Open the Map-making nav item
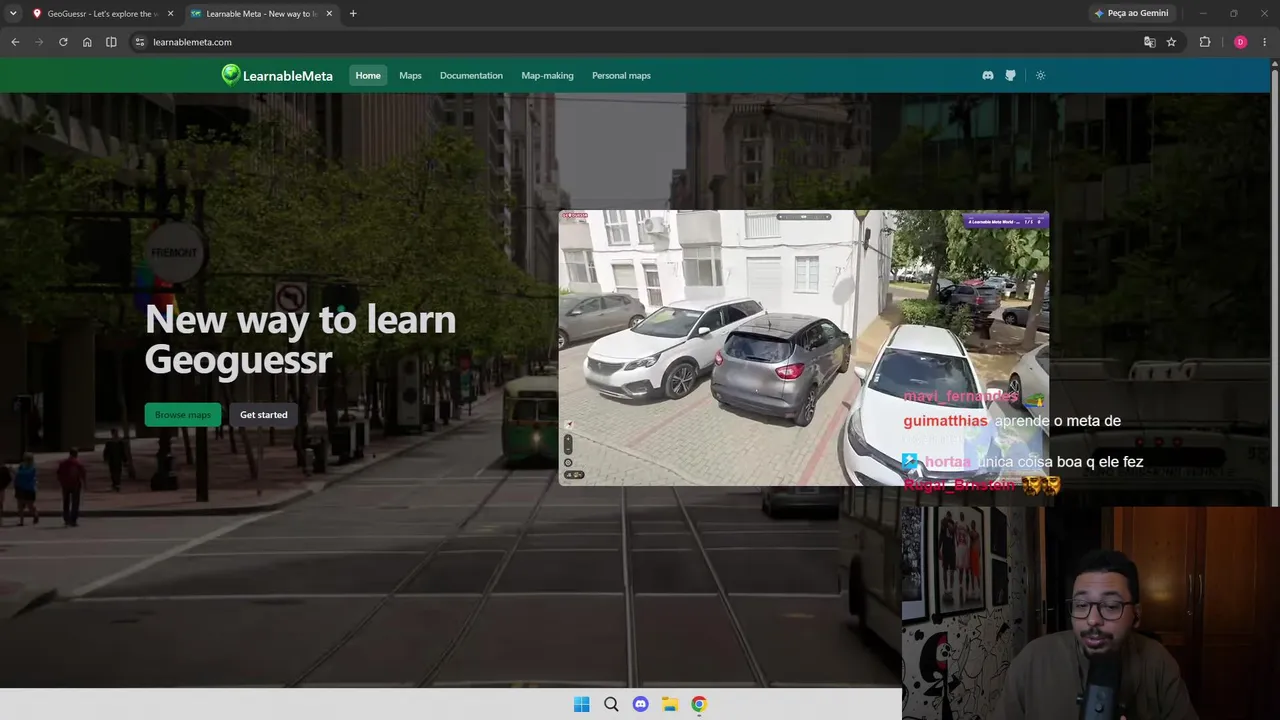The height and width of the screenshot is (720, 1280). pos(547,75)
